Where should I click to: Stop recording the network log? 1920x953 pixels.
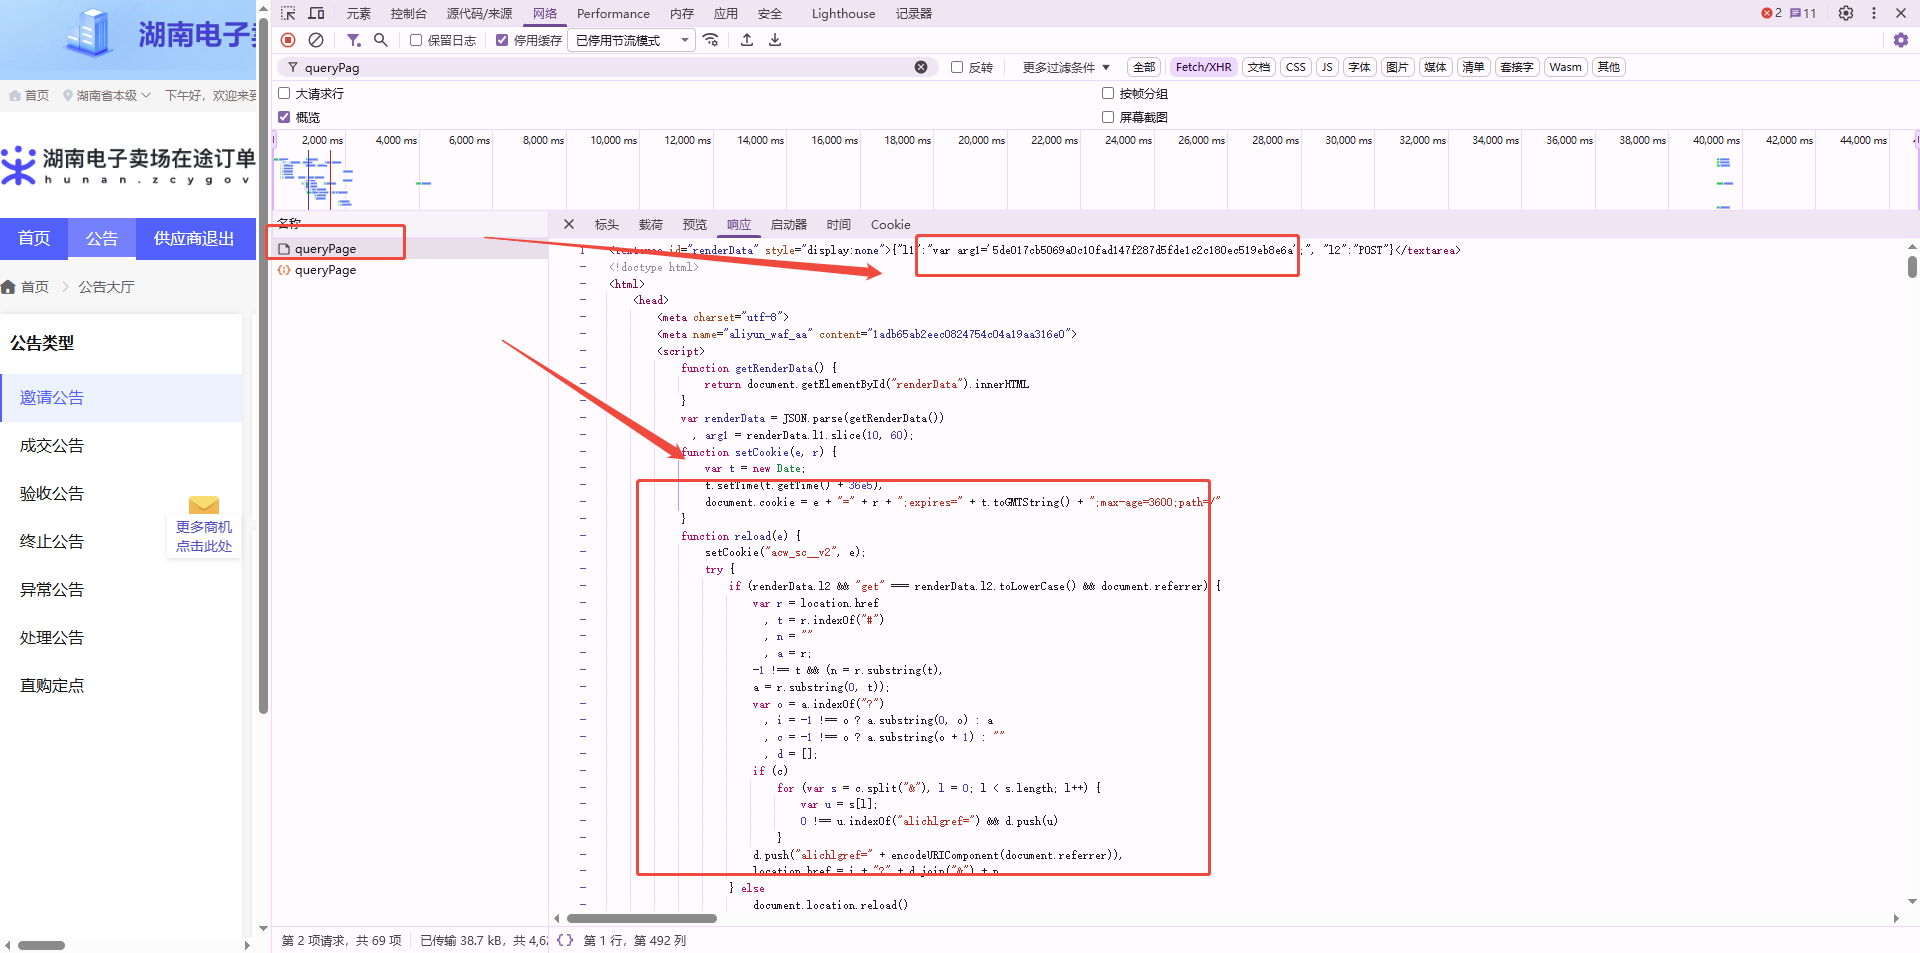tap(288, 40)
